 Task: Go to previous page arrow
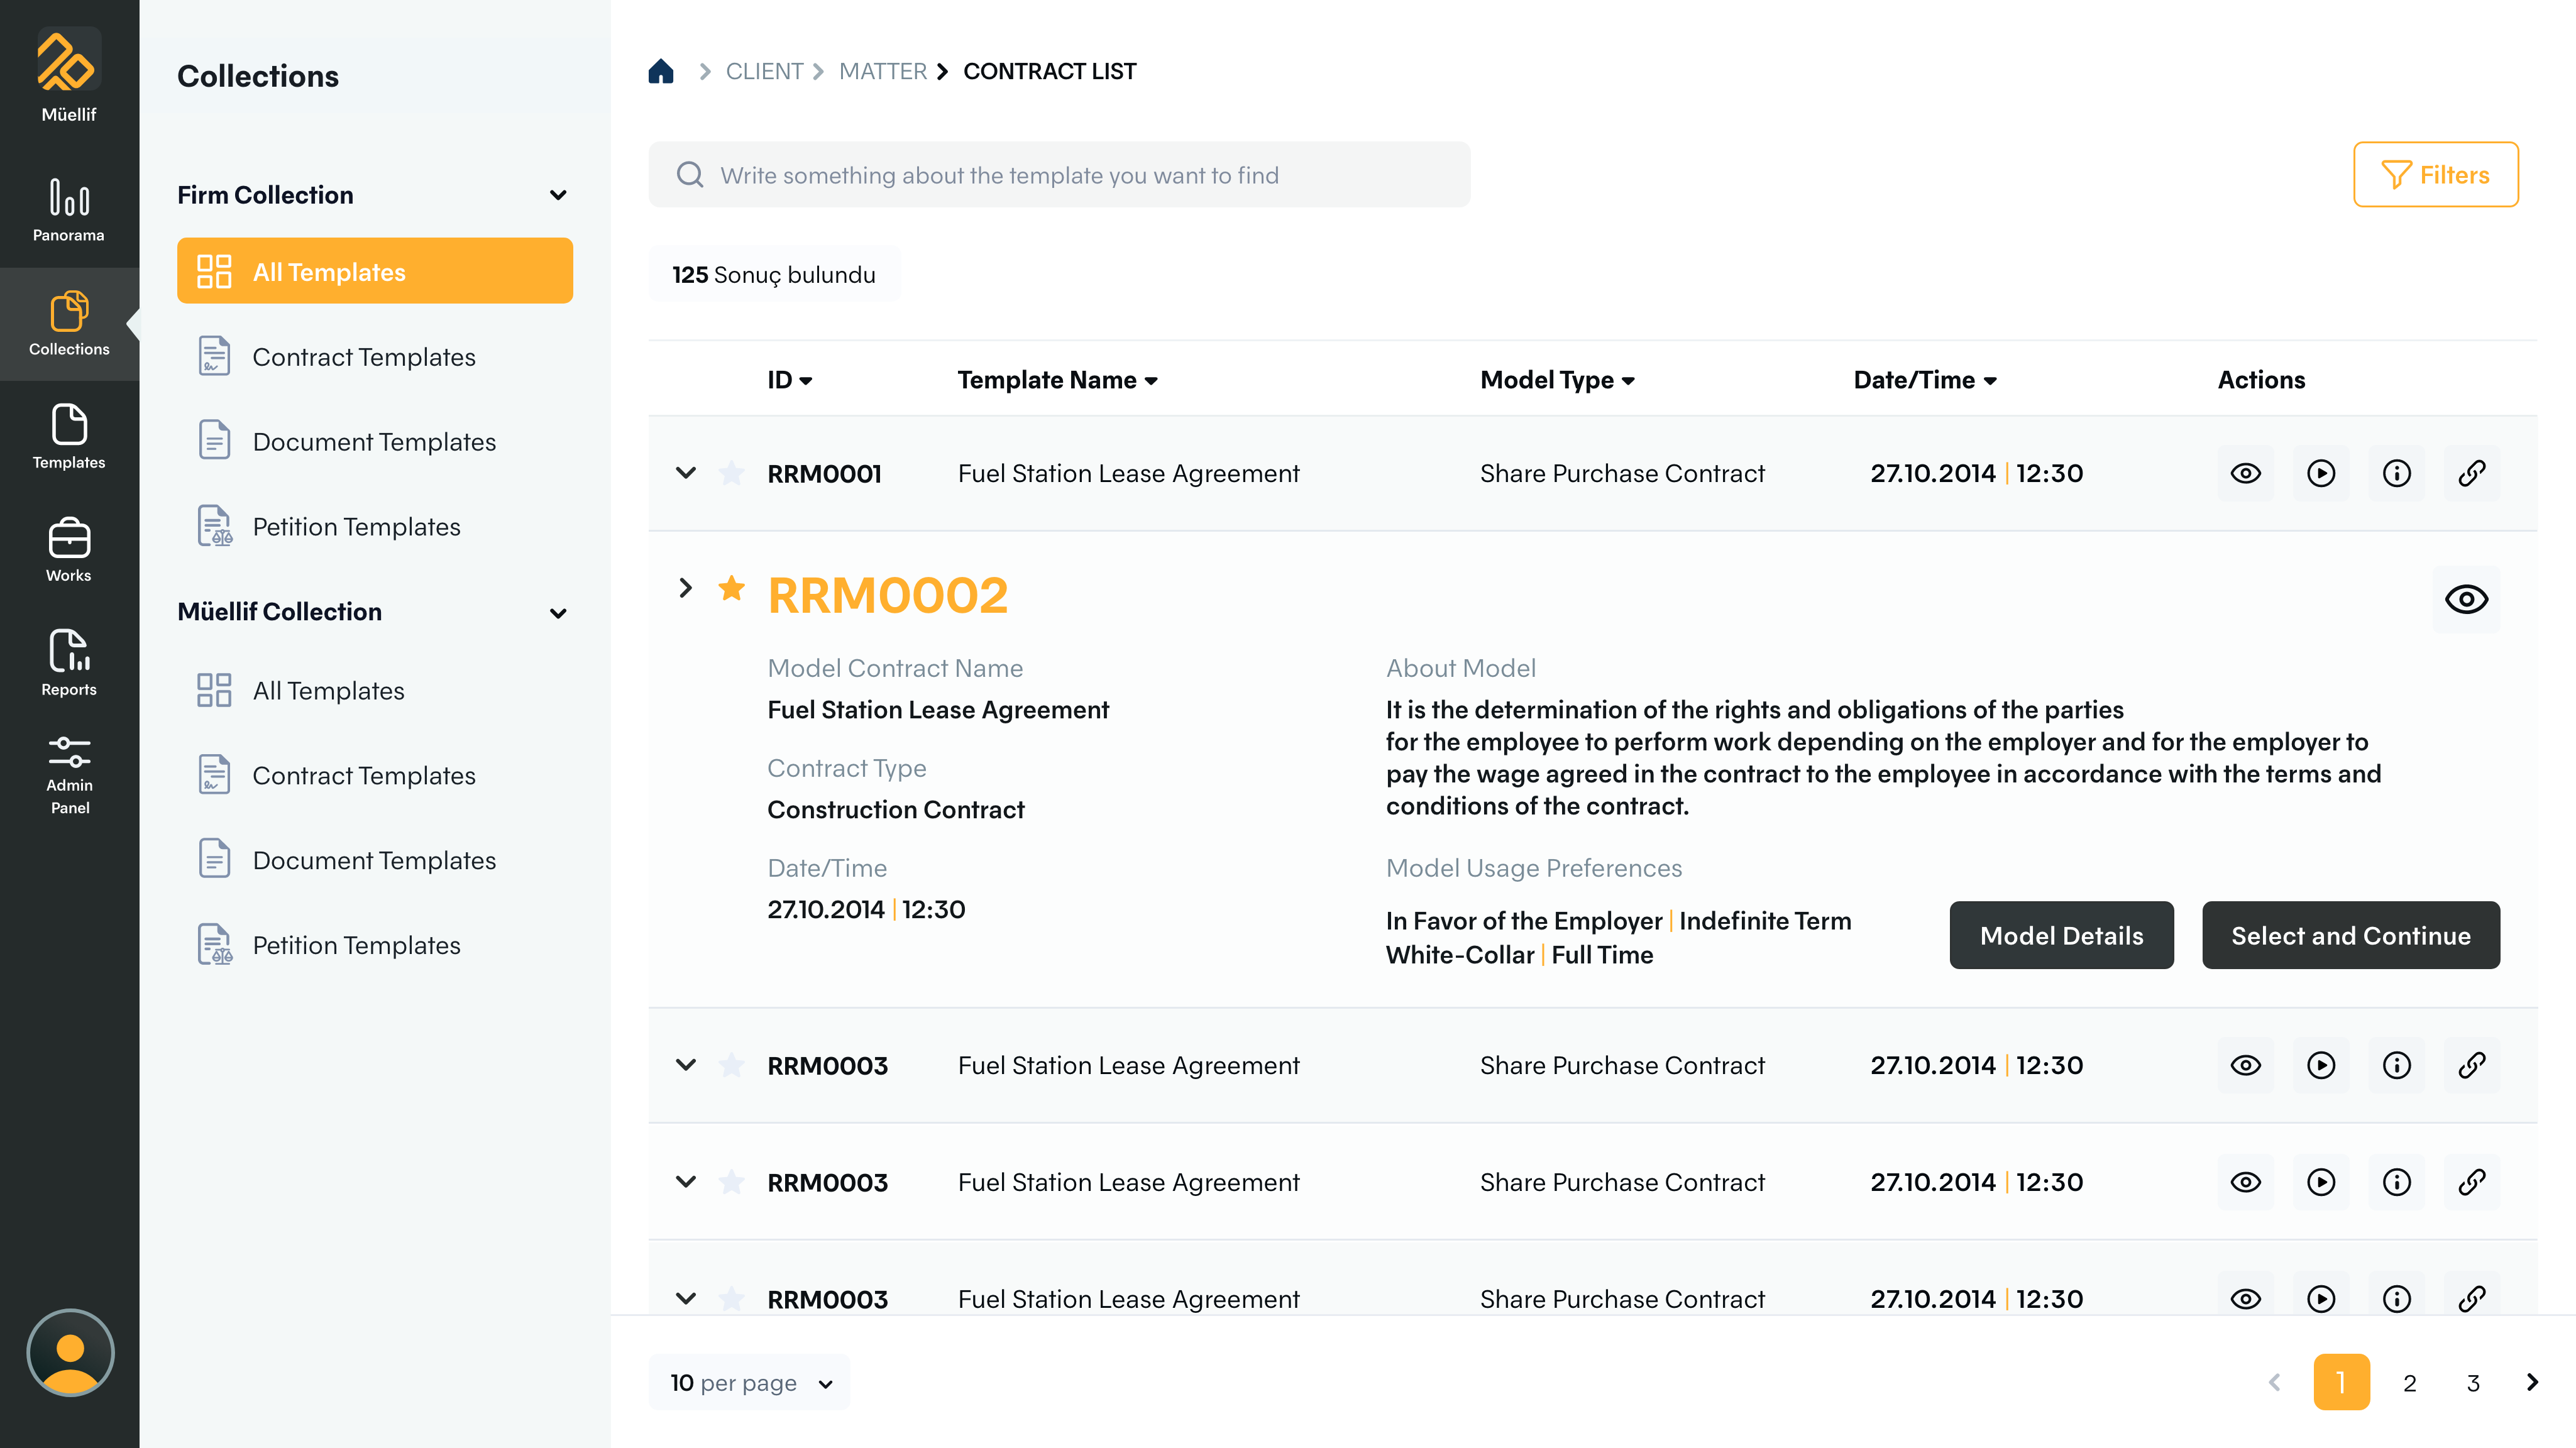(2275, 1382)
